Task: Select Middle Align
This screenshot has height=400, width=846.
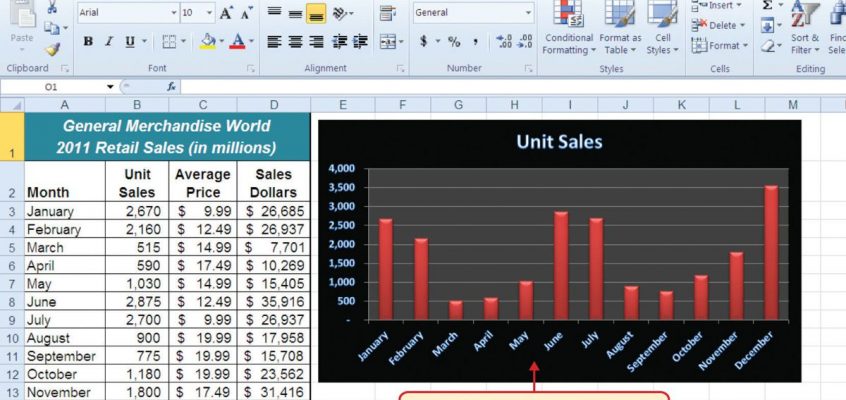Action: click(x=295, y=13)
